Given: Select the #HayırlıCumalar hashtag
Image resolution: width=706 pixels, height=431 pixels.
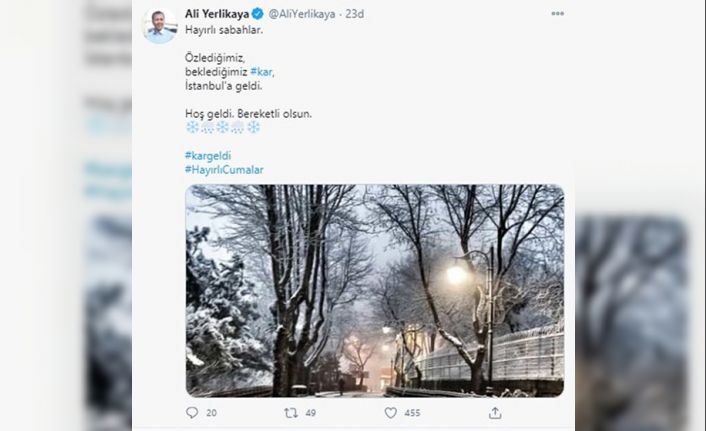Looking at the screenshot, I should 224,171.
